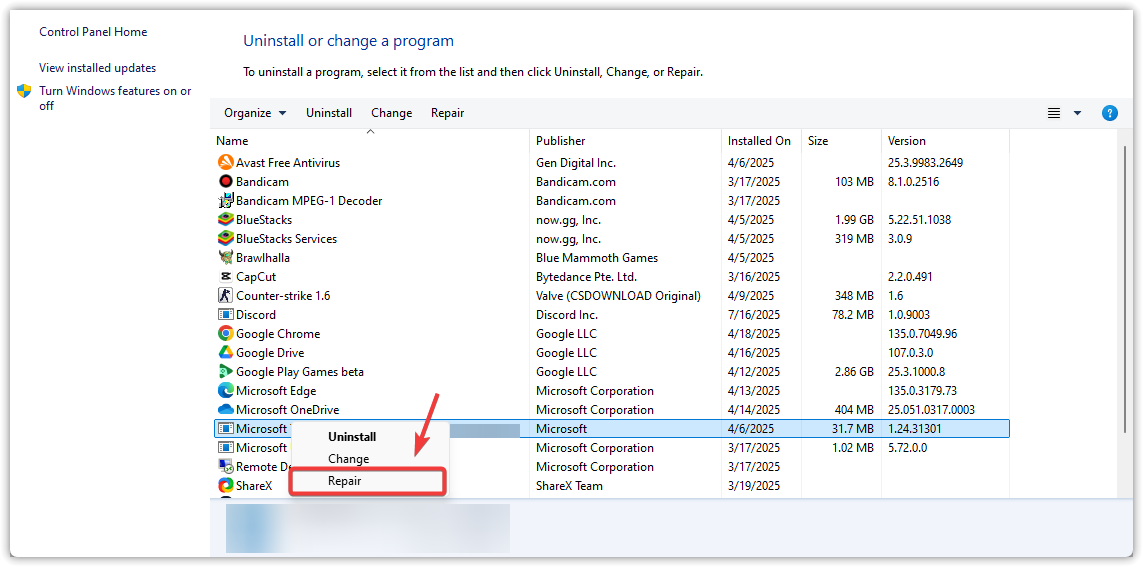This screenshot has width=1143, height=567.
Task: Click Change in the toolbar
Action: (x=391, y=113)
